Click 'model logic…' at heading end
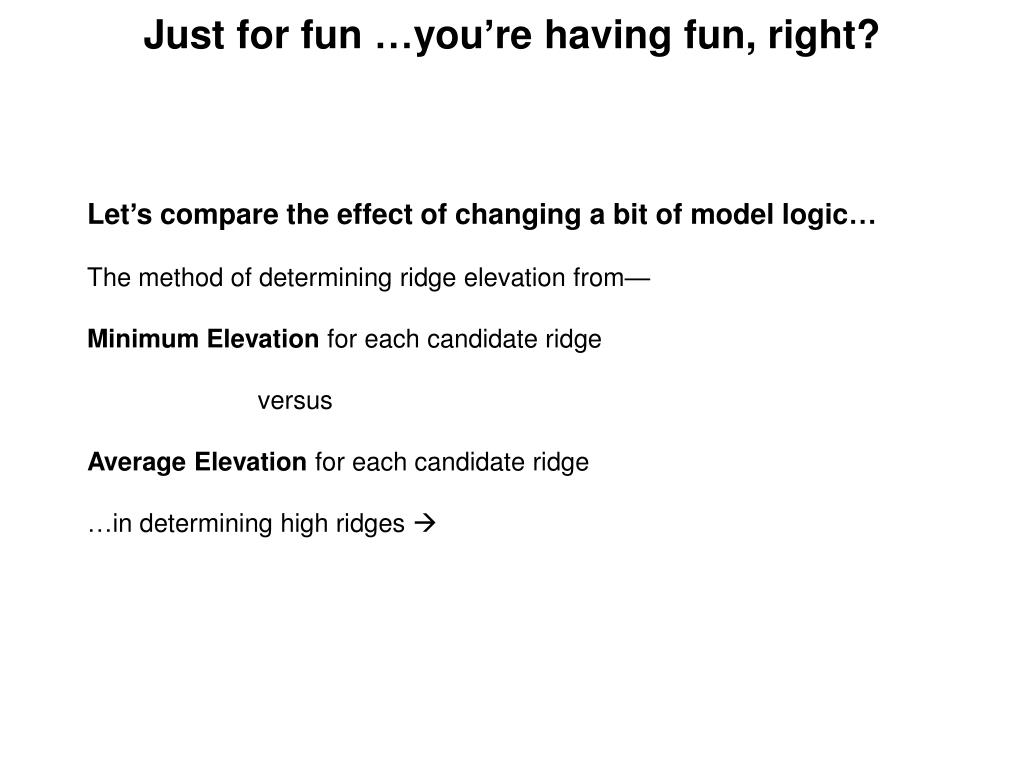Screen dimensions: 1024x768 [783, 215]
